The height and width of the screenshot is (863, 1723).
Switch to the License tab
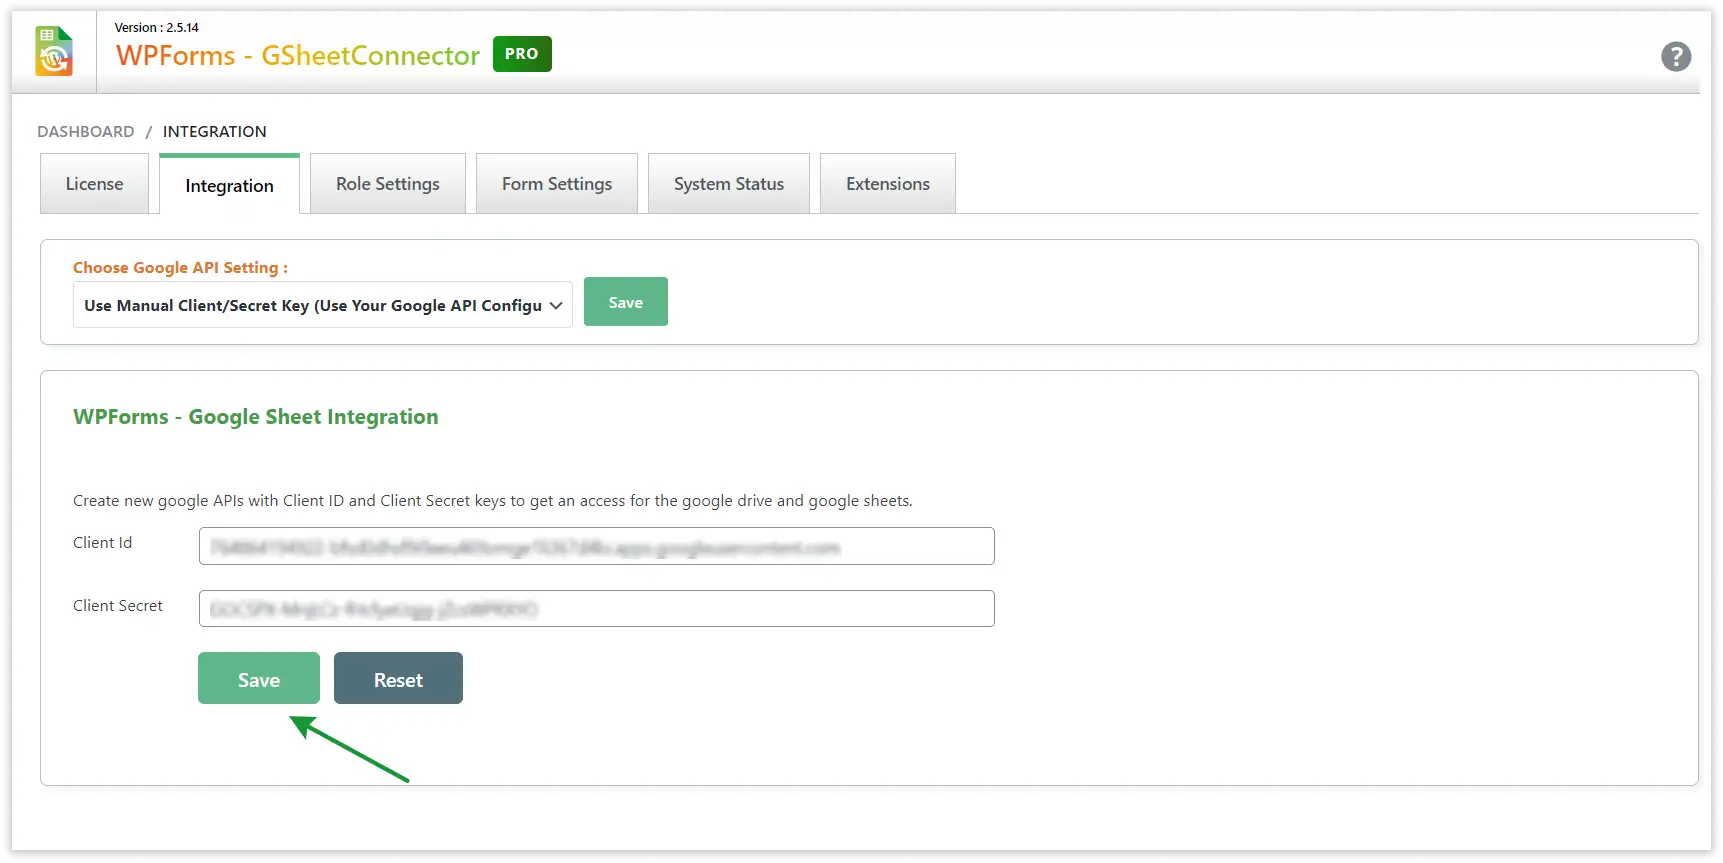pos(94,184)
